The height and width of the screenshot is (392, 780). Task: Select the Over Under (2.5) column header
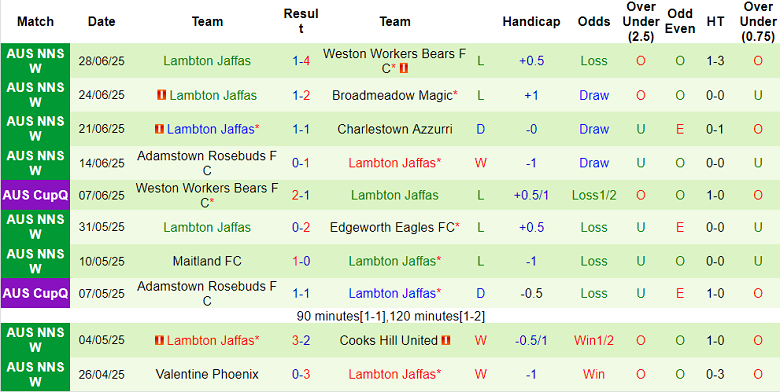click(x=640, y=22)
